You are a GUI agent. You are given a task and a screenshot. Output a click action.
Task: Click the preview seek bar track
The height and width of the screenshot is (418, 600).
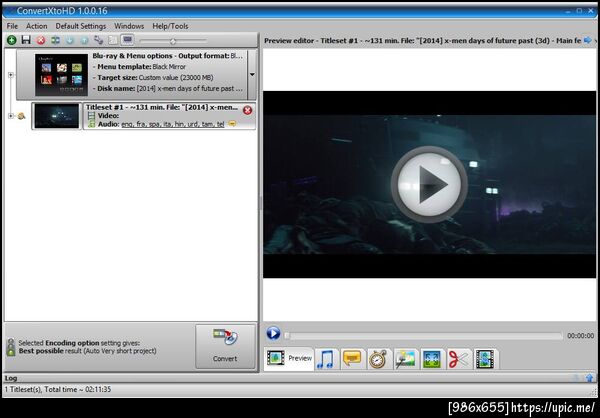(x=423, y=336)
